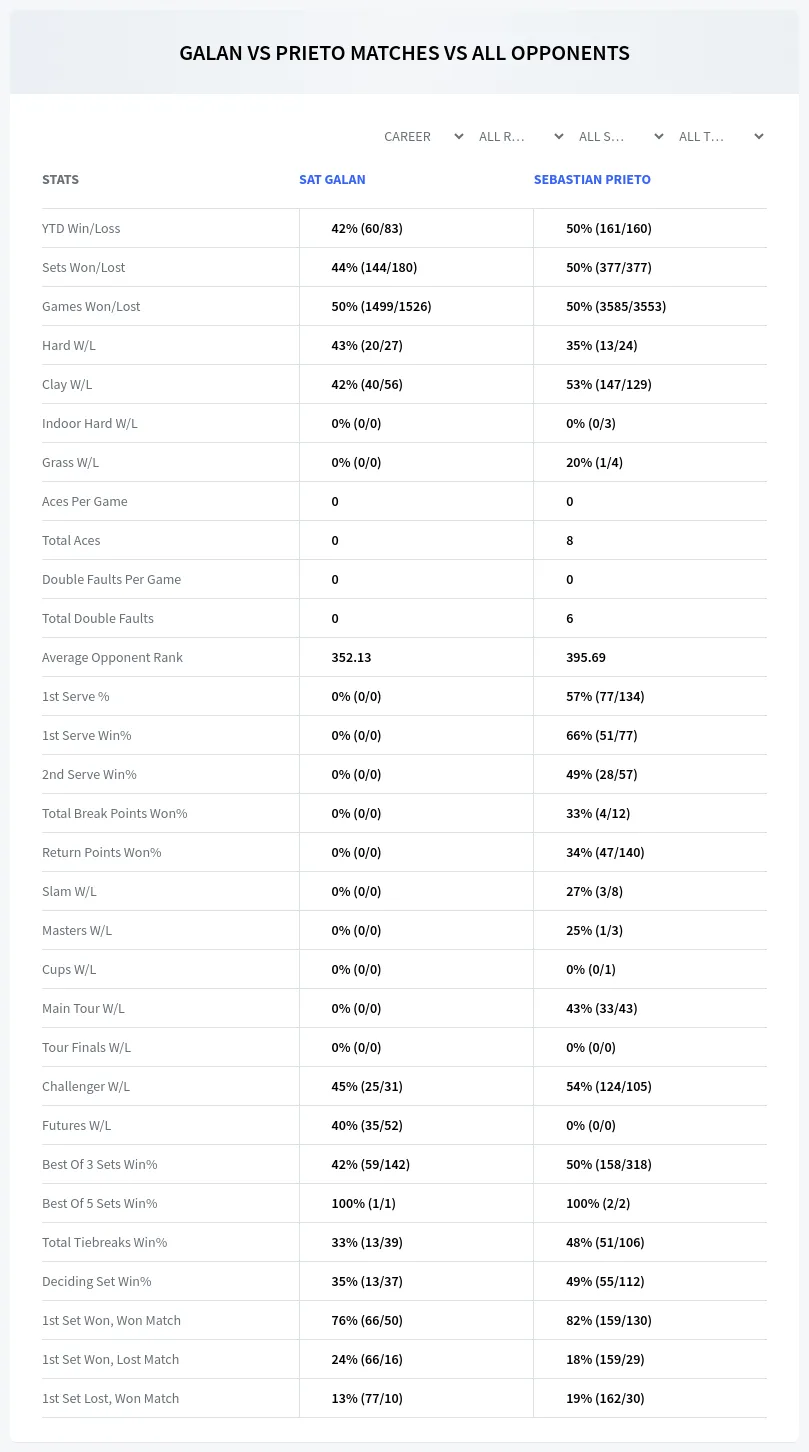Viewport: 809px width, 1452px height.
Task: Click Galan's Futures W/L value 40% (35/52)
Action: [367, 1125]
